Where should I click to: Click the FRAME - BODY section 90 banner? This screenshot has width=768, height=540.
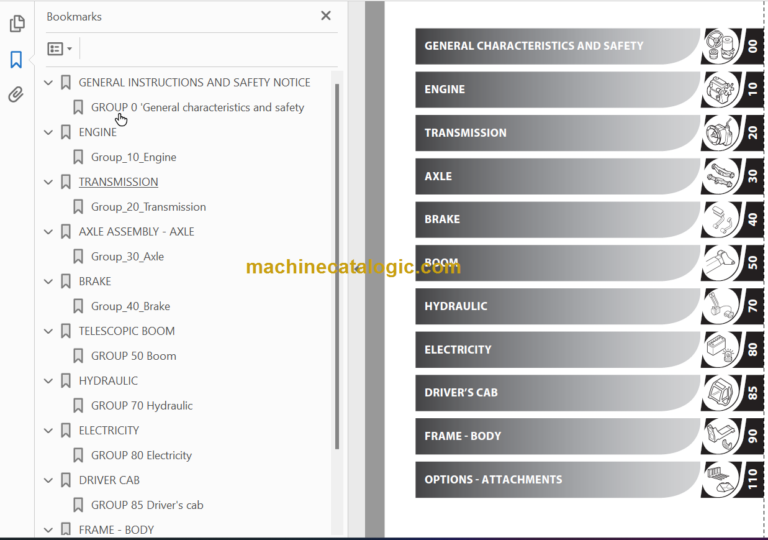pos(589,436)
